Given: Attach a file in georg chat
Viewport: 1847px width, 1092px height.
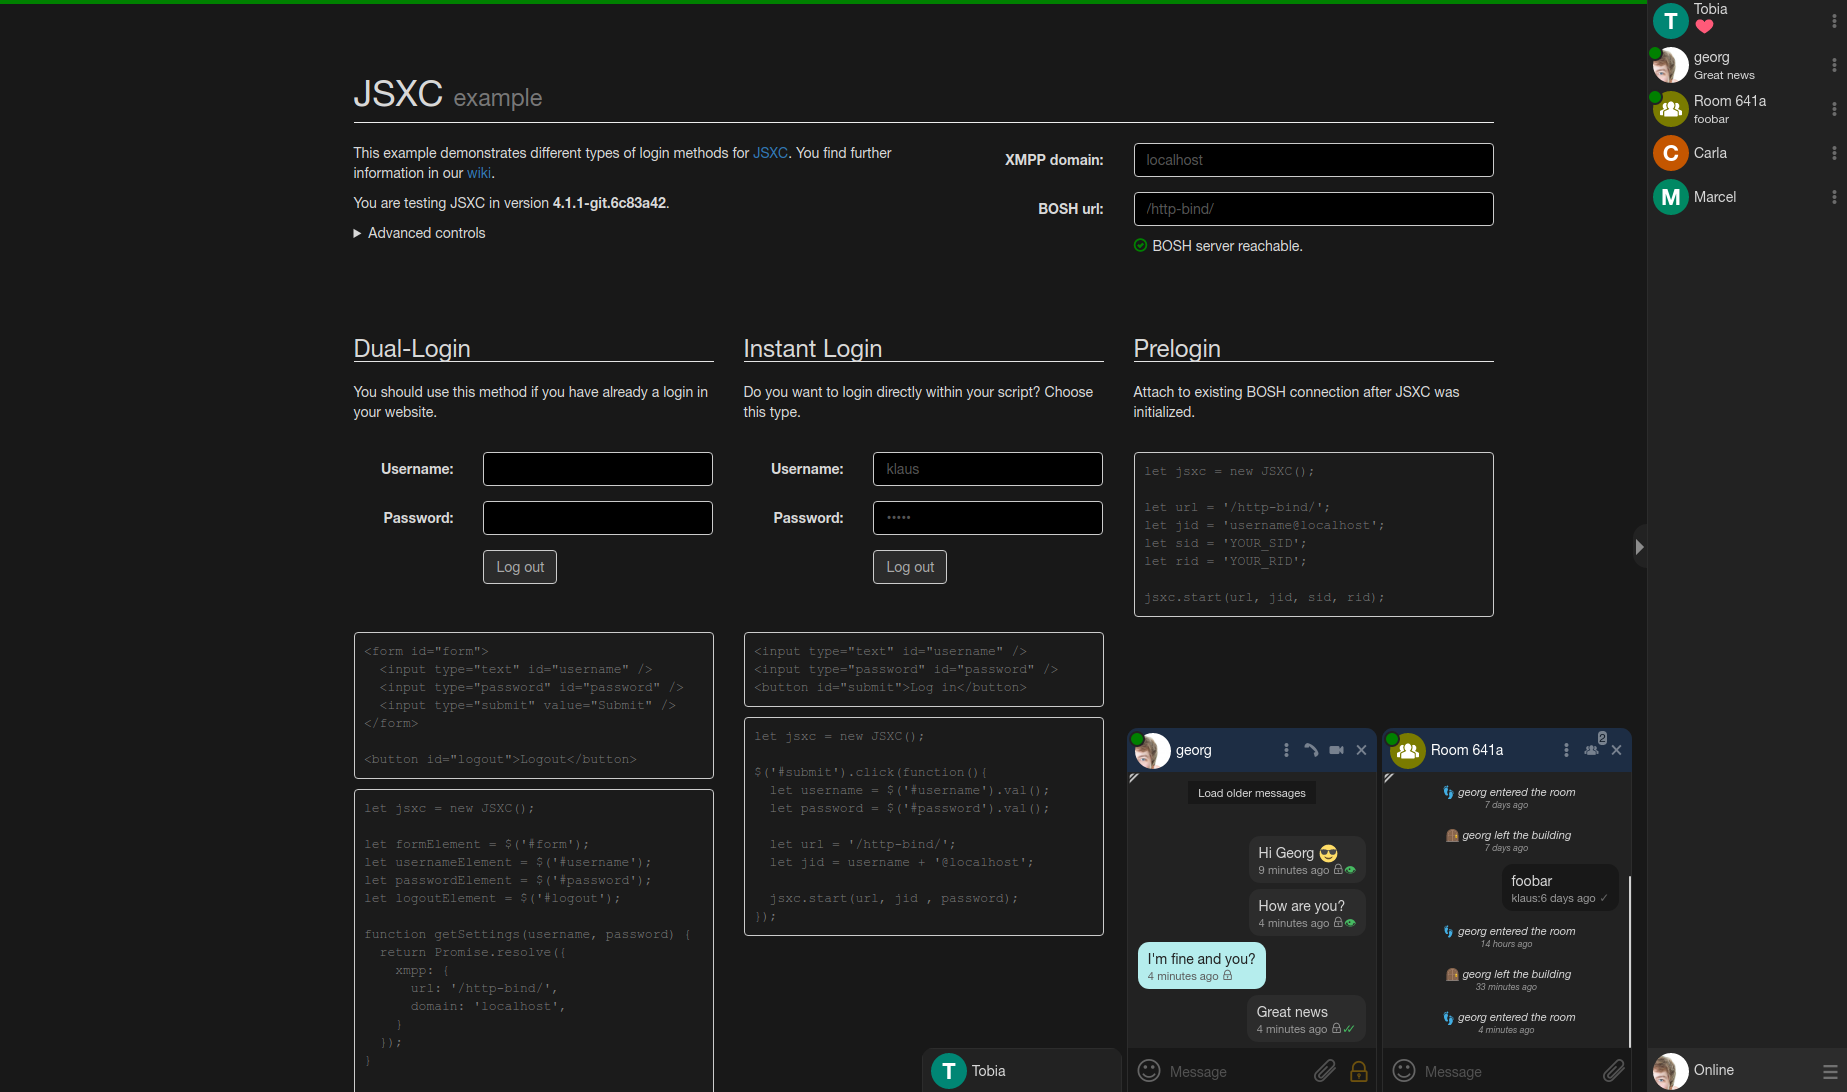Looking at the screenshot, I should [x=1325, y=1071].
